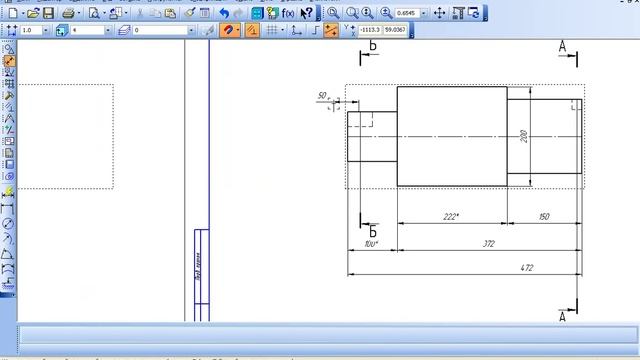Open a file with the folder icon
640x360 pixels.
click(33, 13)
